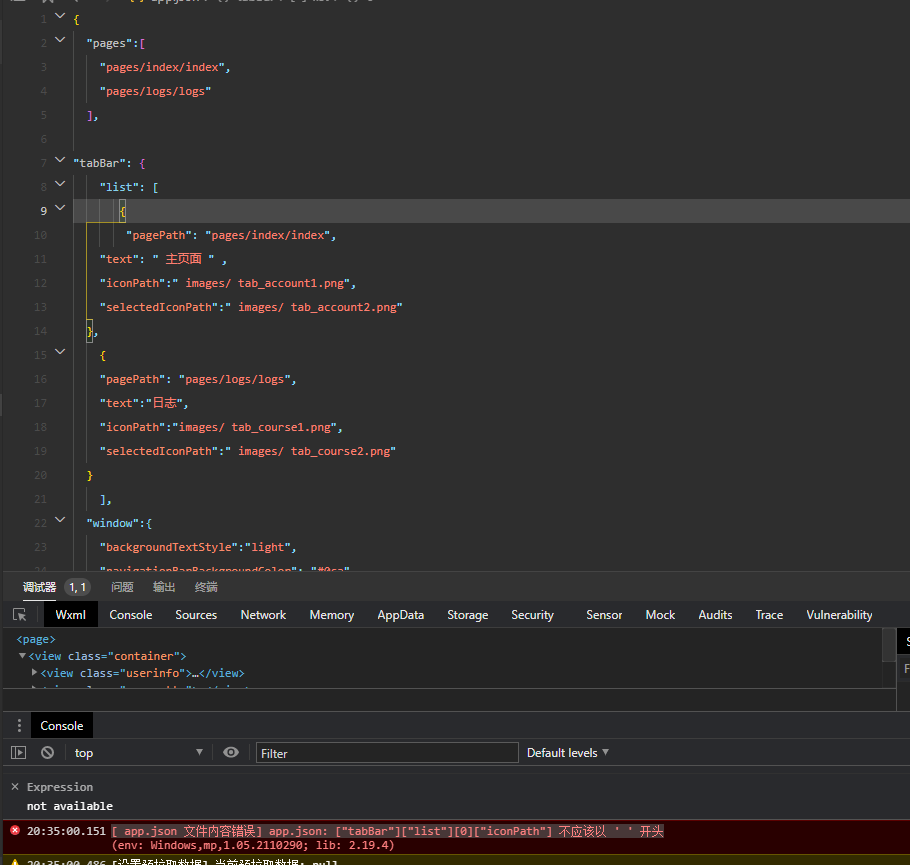
Task: Click the Wxml panel vertical scrollbar
Action: [x=889, y=645]
